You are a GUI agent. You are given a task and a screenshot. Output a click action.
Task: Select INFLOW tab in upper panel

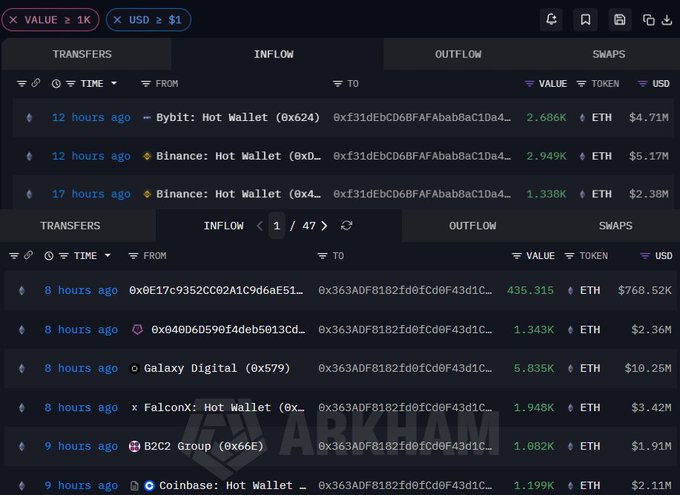point(274,54)
